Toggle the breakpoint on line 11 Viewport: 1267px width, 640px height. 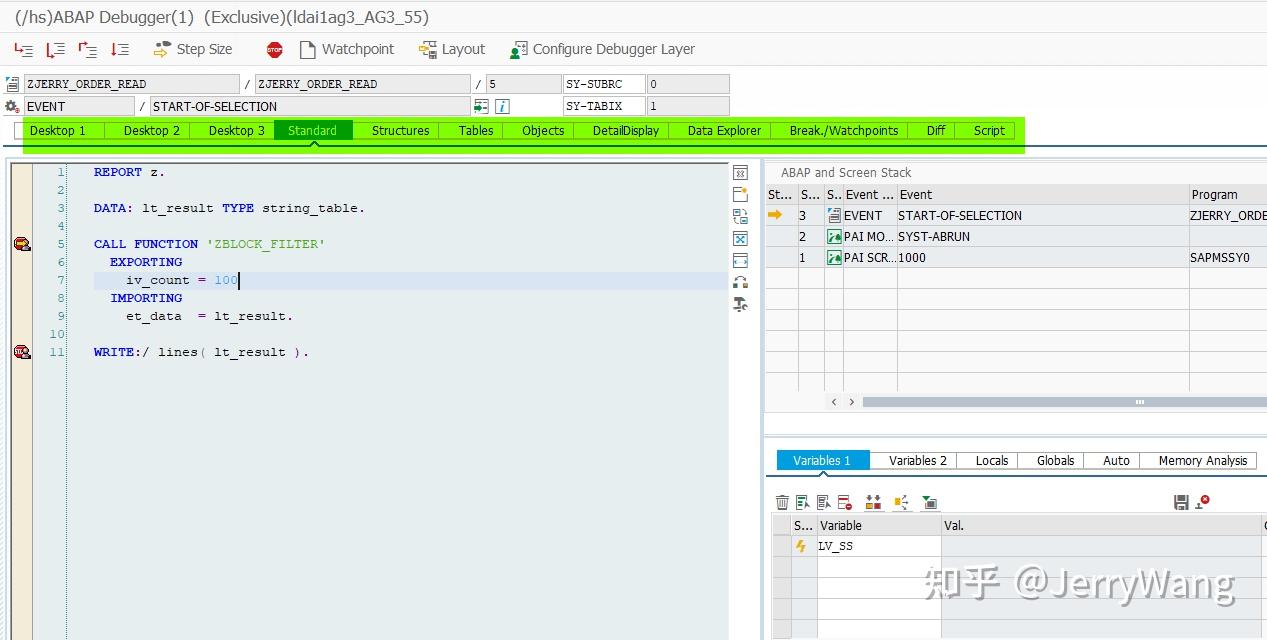[x=22, y=351]
